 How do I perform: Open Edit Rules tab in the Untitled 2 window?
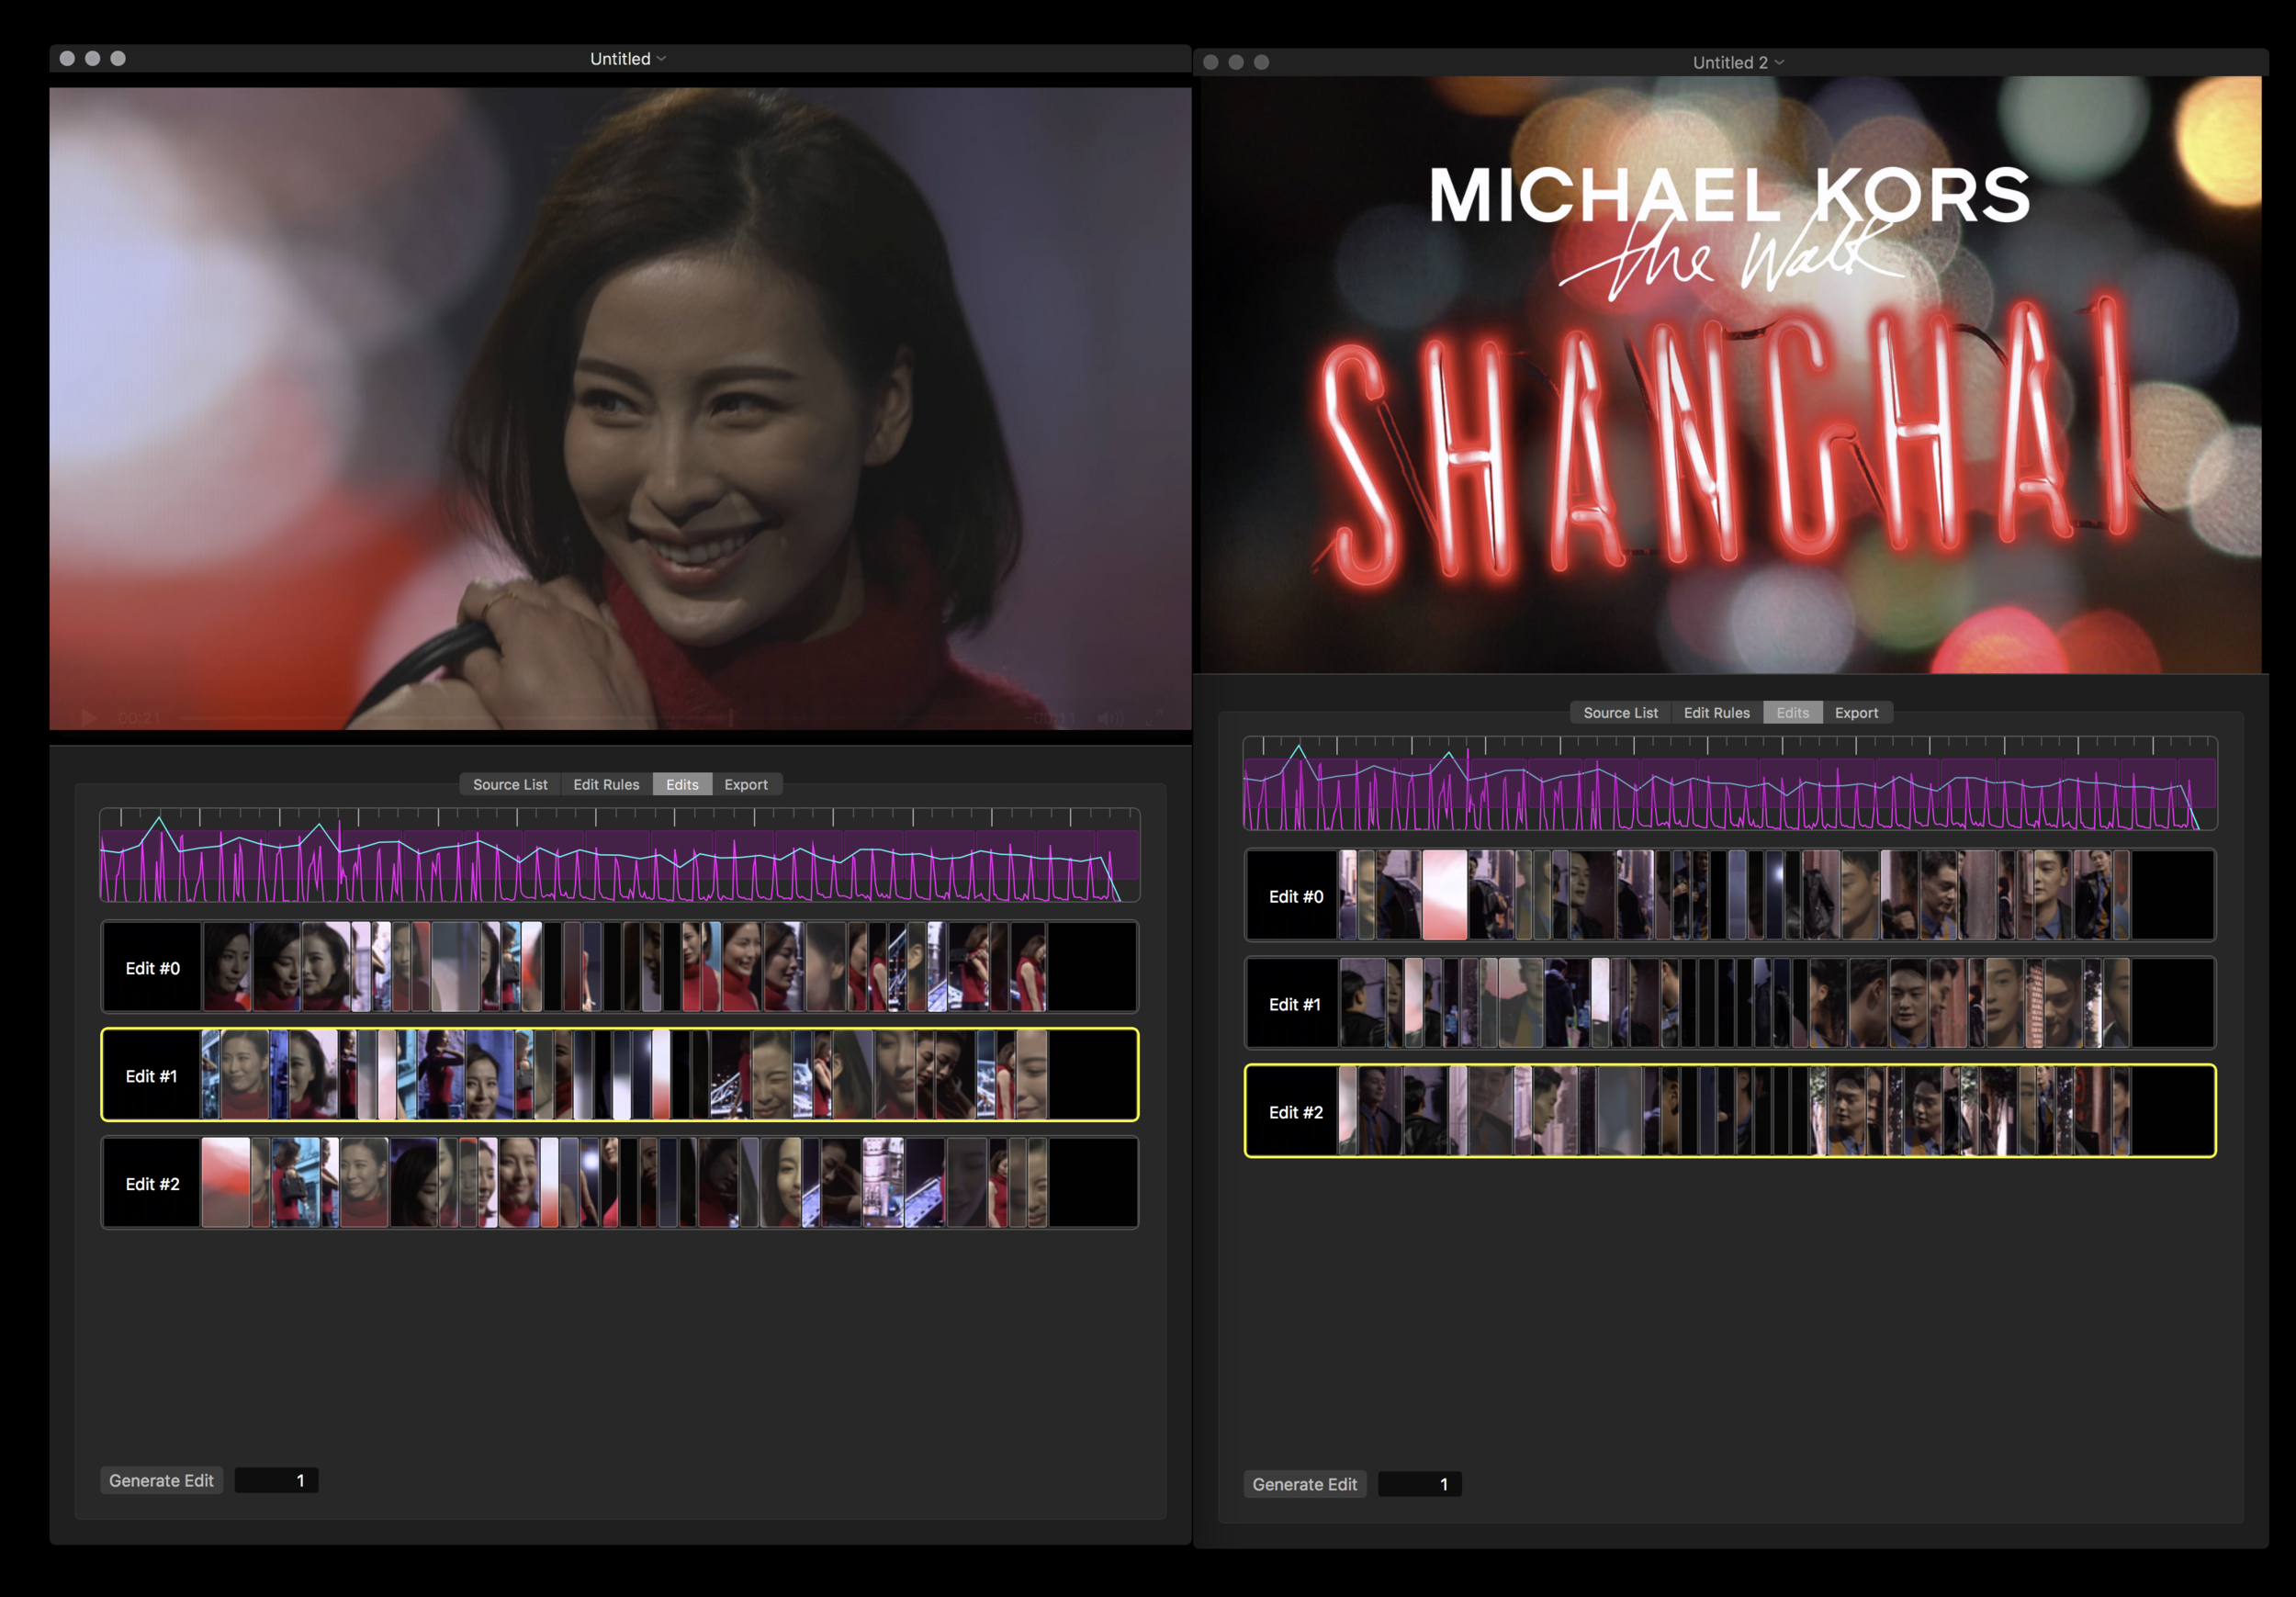point(1716,712)
